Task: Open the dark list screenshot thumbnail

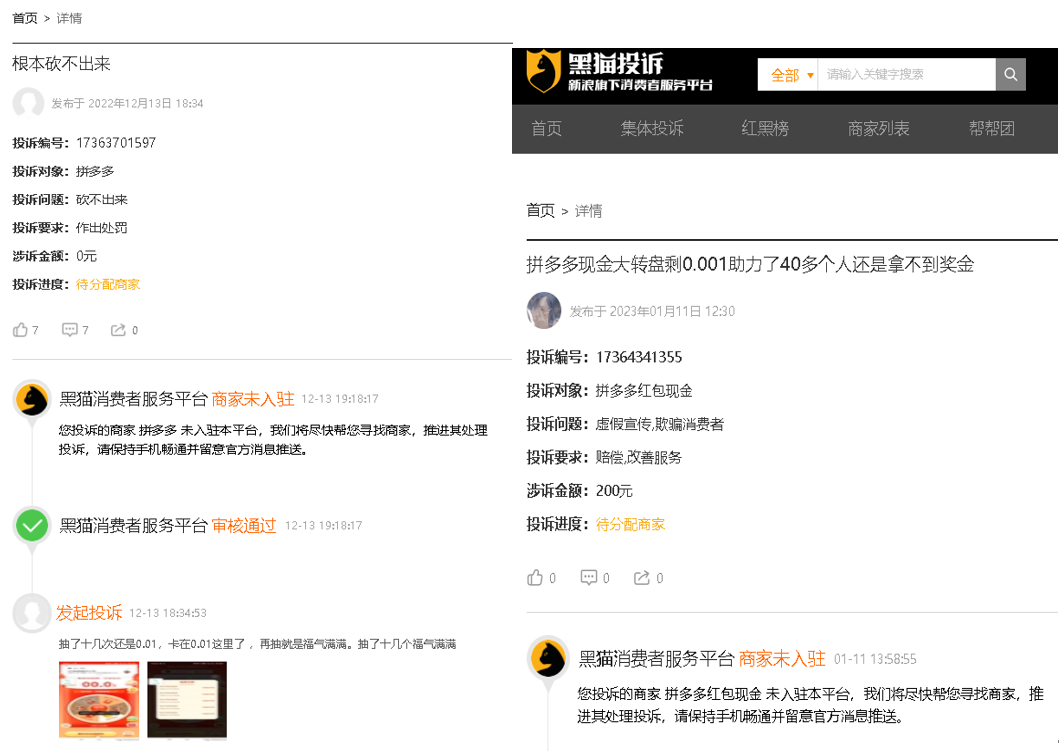Action: click(187, 700)
